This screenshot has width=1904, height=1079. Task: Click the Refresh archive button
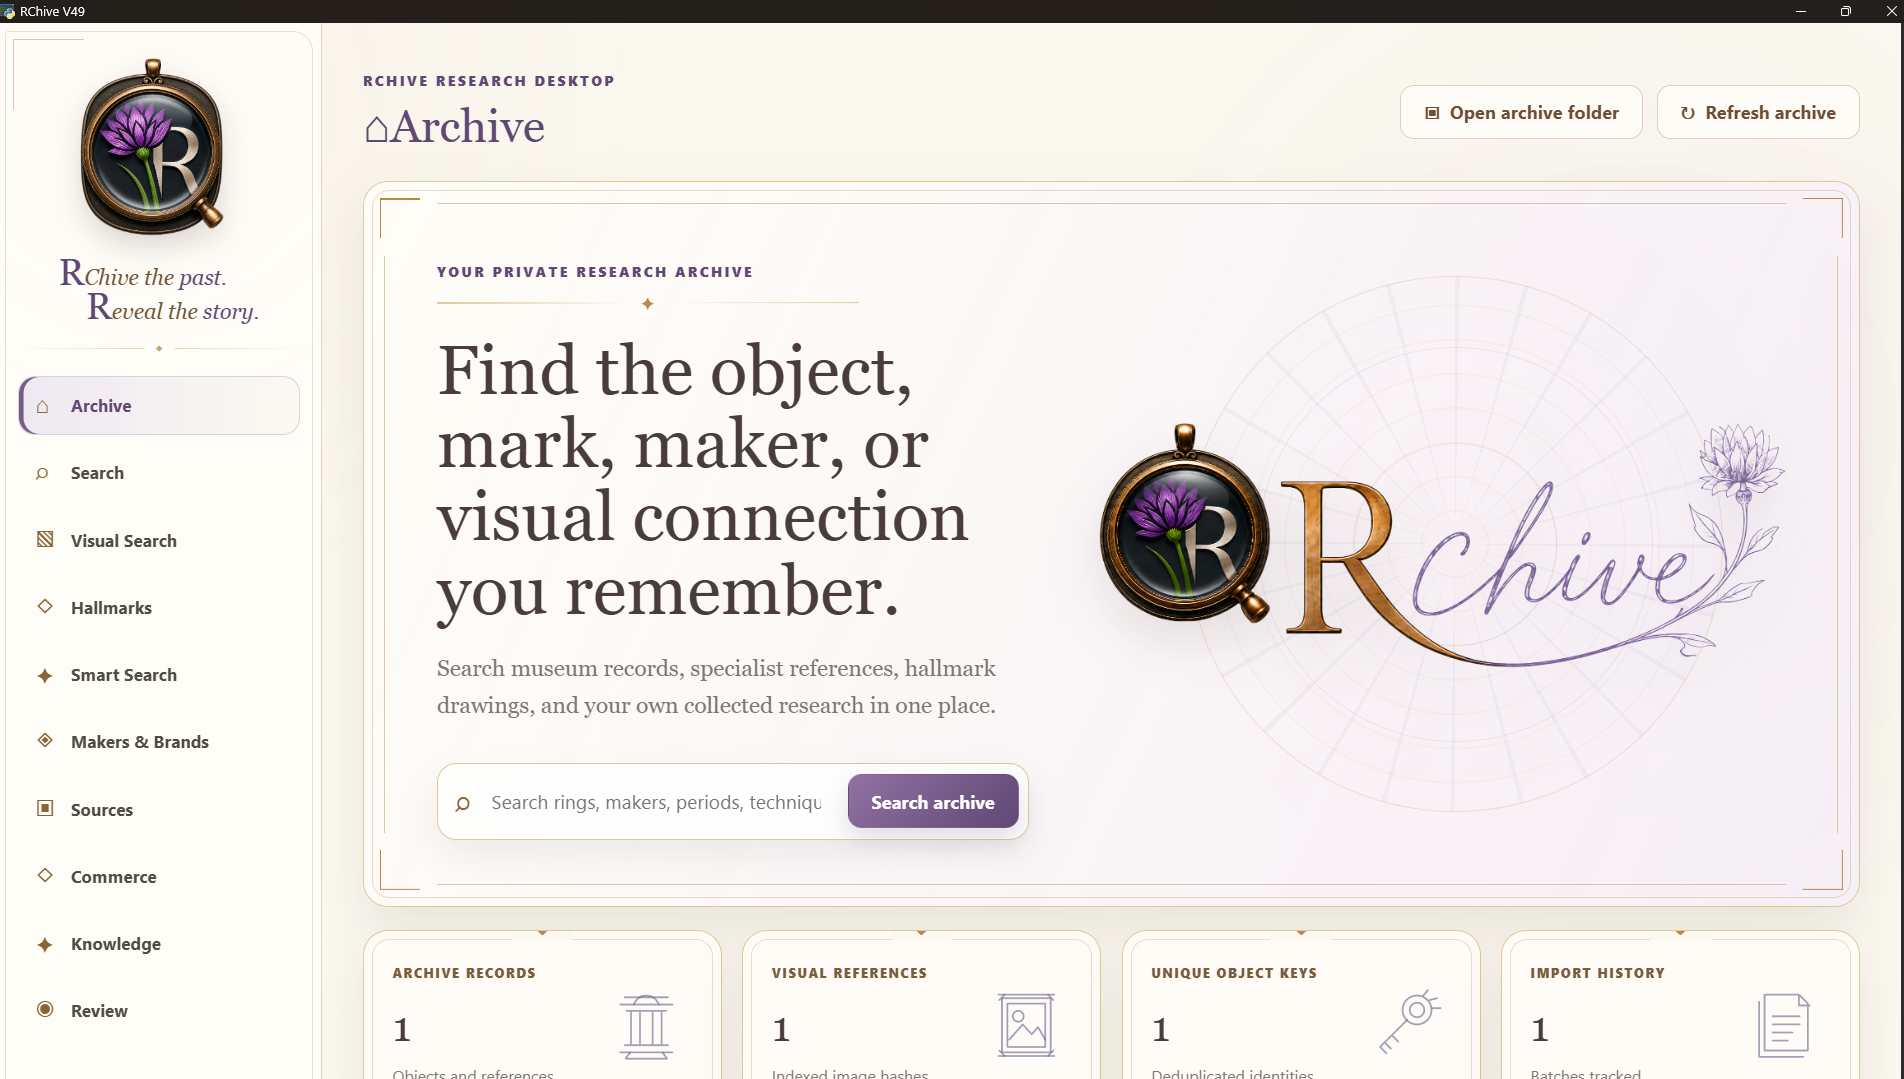coord(1758,112)
